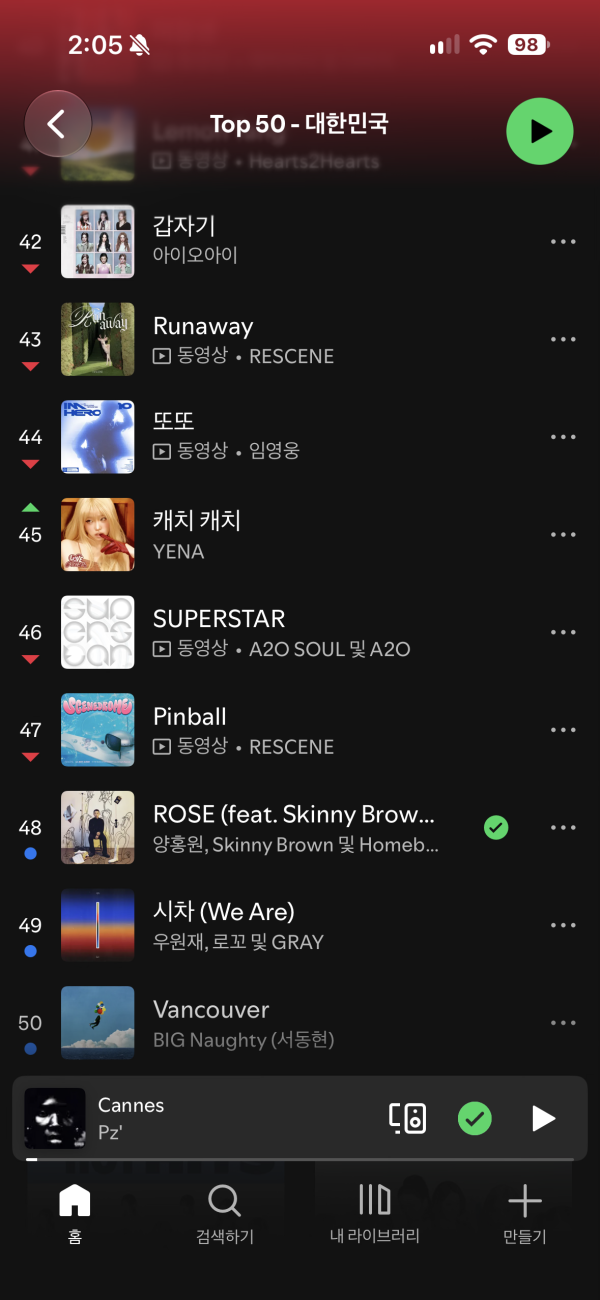The height and width of the screenshot is (1300, 600).
Task: Go to Home (홈) tab
Action: point(75,1213)
